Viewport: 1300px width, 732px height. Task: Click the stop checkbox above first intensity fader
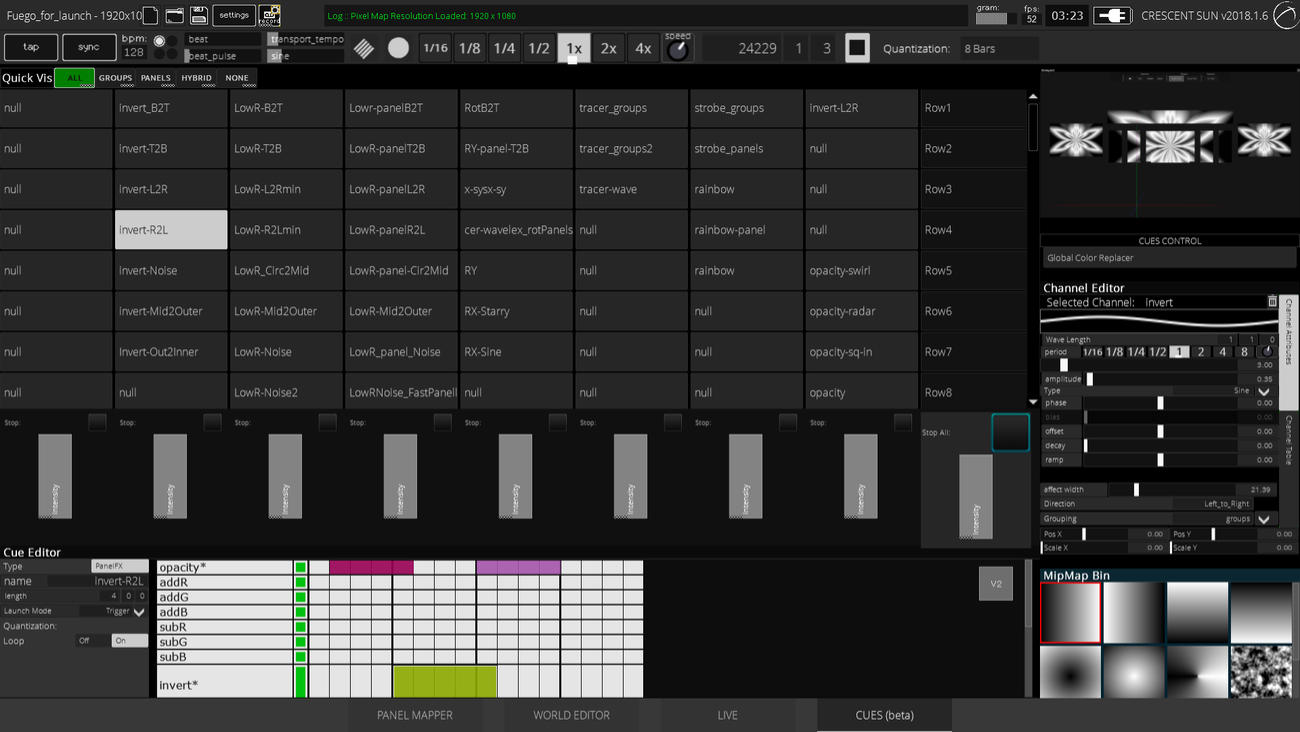pyautogui.click(x=97, y=423)
